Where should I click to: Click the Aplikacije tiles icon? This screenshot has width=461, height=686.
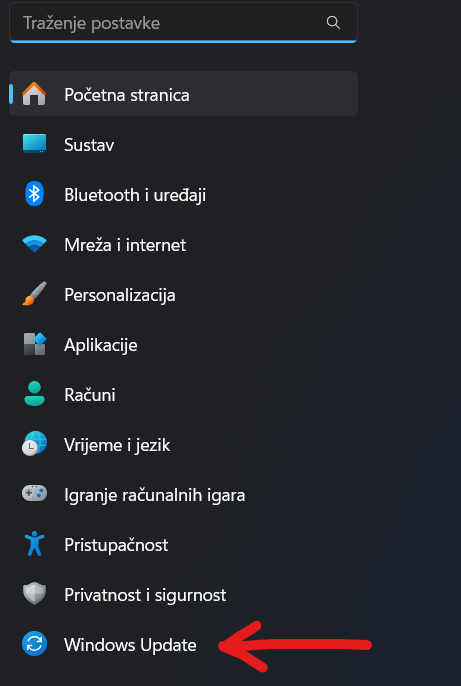34,344
